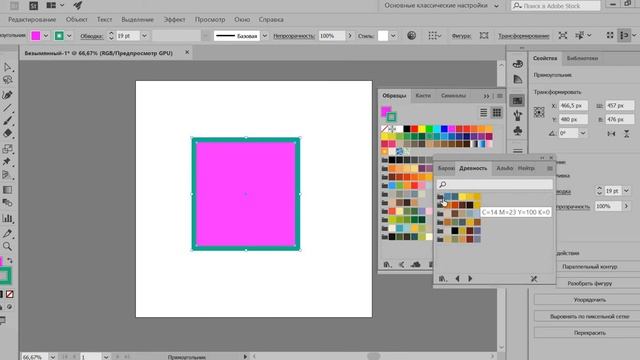Image resolution: width=640 pixels, height=360 pixels.
Task: Select the Selection arrow tool
Action: click(x=7, y=67)
